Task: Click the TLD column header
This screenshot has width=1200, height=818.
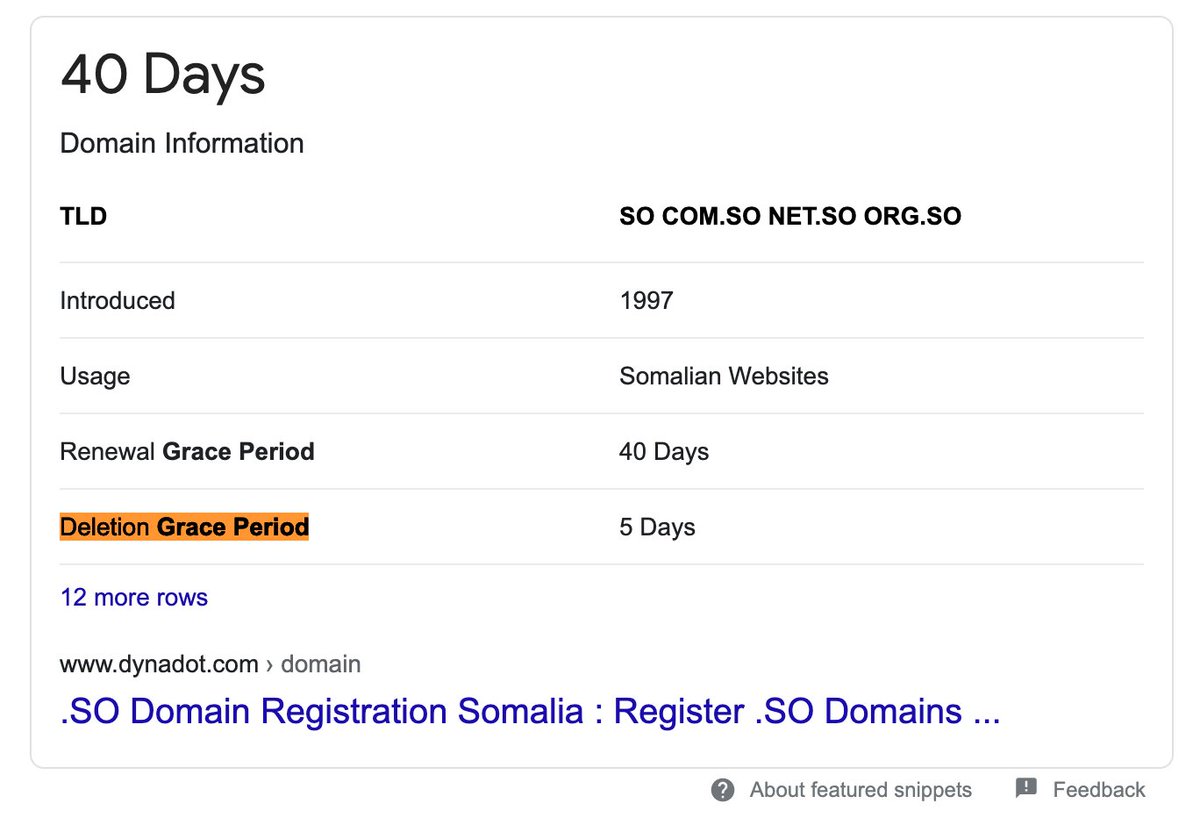Action: coord(84,216)
